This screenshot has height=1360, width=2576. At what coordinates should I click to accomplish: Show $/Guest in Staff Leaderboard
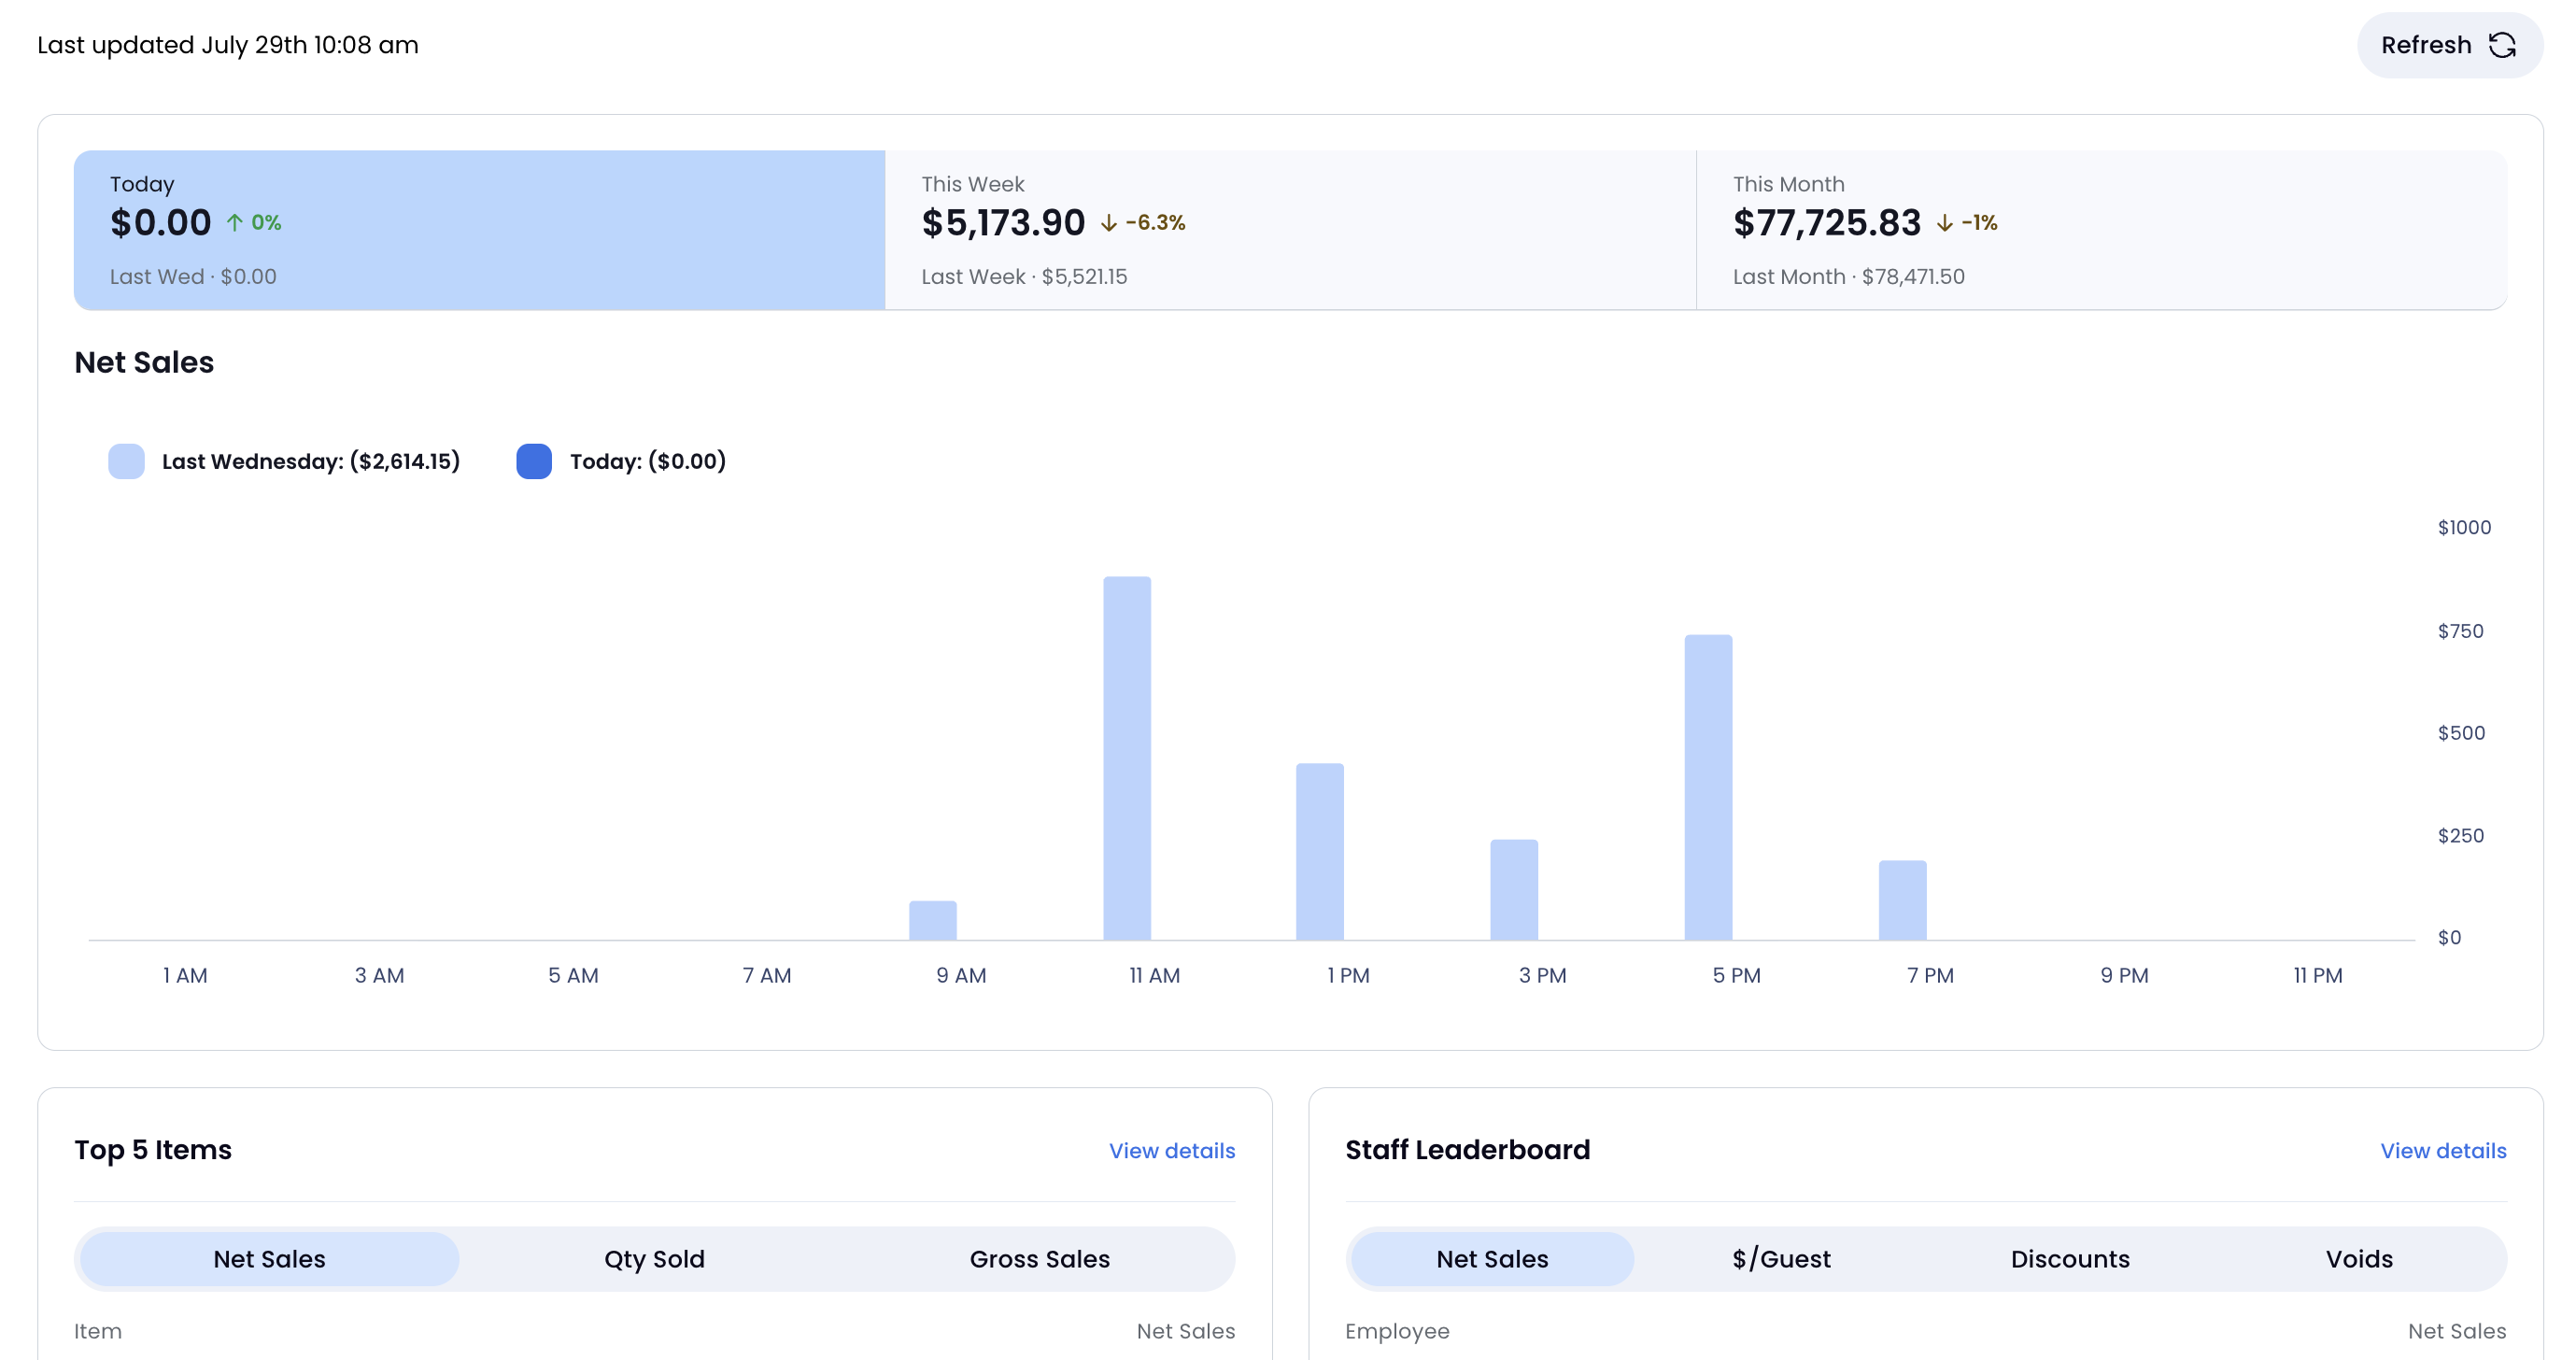tap(1781, 1259)
